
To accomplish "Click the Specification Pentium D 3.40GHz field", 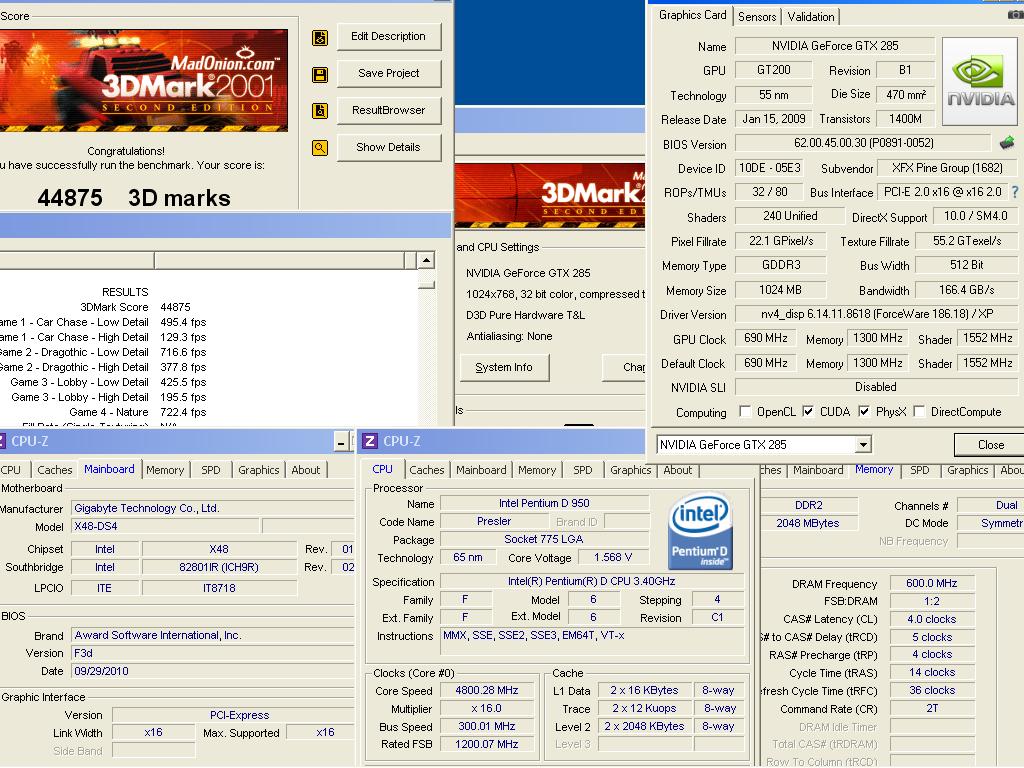I will (592, 581).
